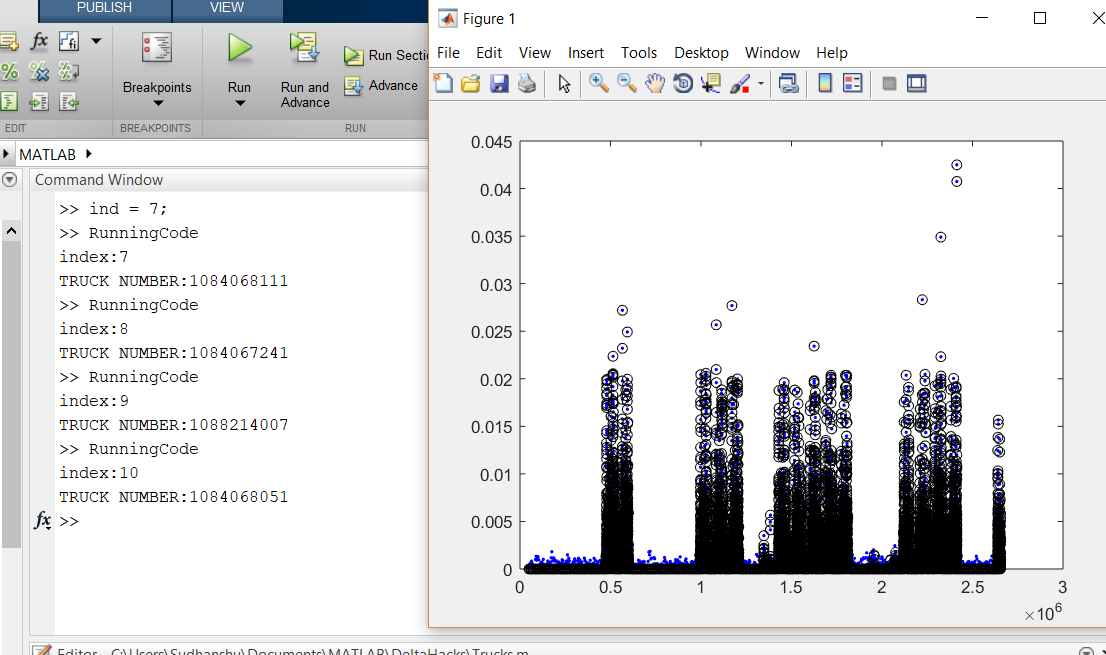The image size is (1106, 655).
Task: Click the Show Plot Tools and Dock icon
Action: pos(917,83)
